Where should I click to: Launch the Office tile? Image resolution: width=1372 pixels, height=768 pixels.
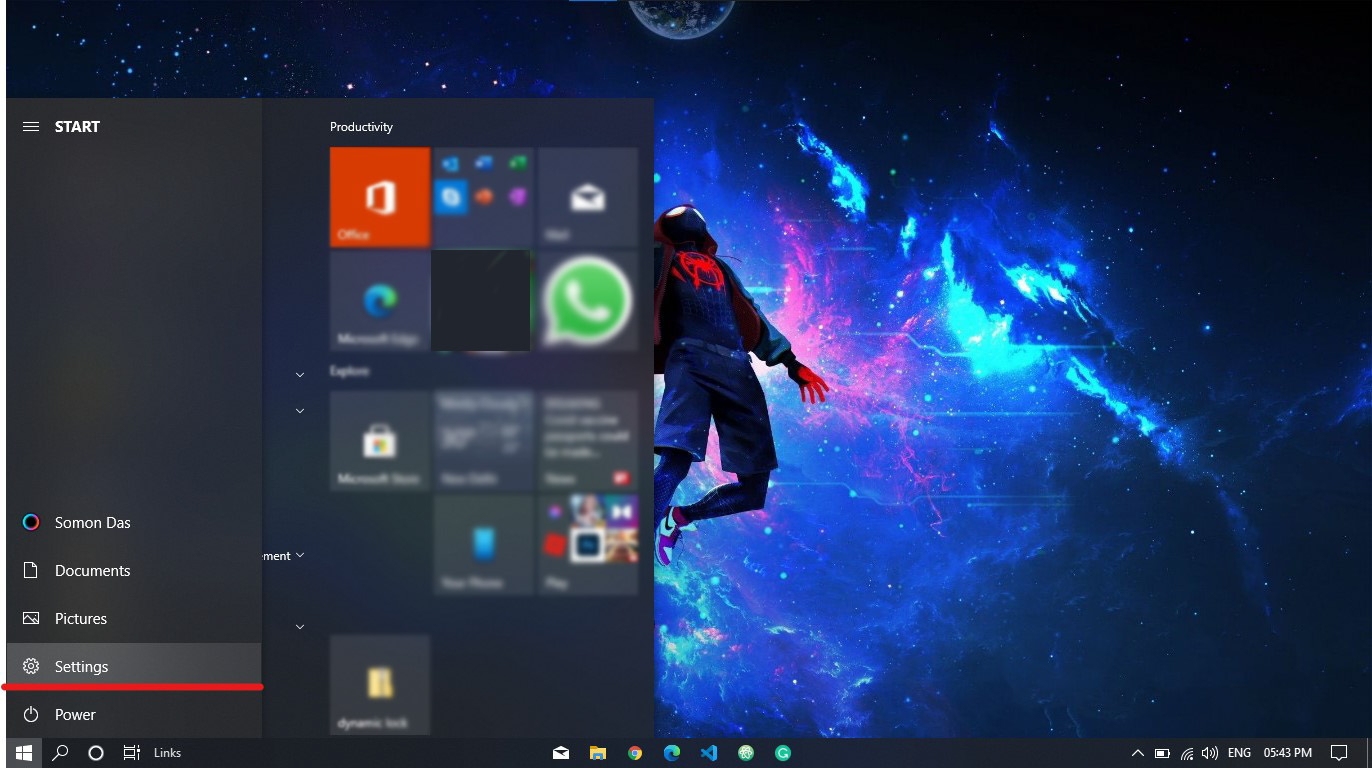pyautogui.click(x=380, y=197)
